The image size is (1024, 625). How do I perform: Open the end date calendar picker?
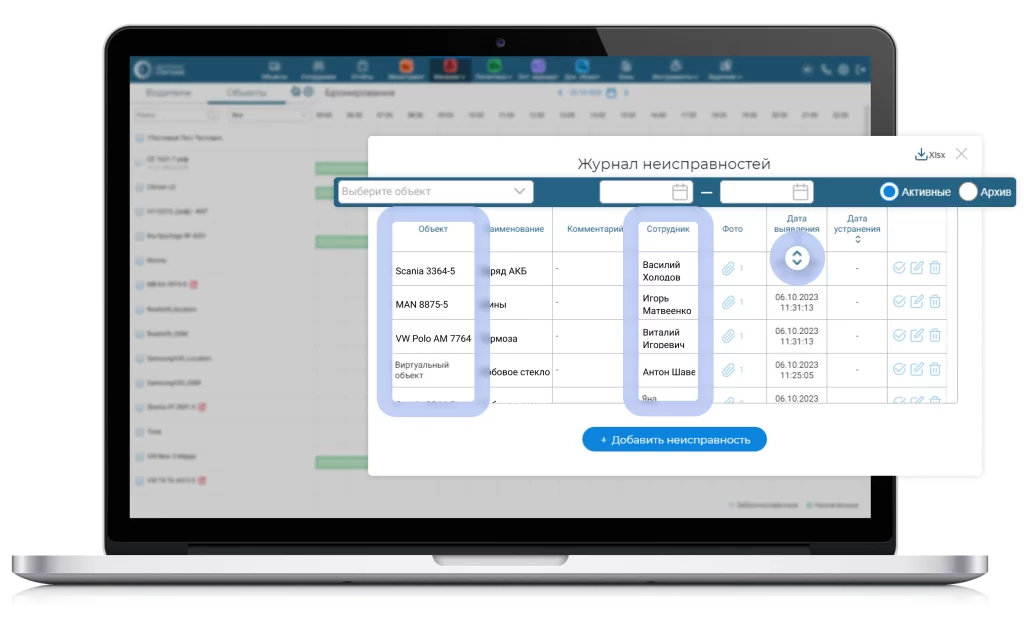click(x=800, y=192)
